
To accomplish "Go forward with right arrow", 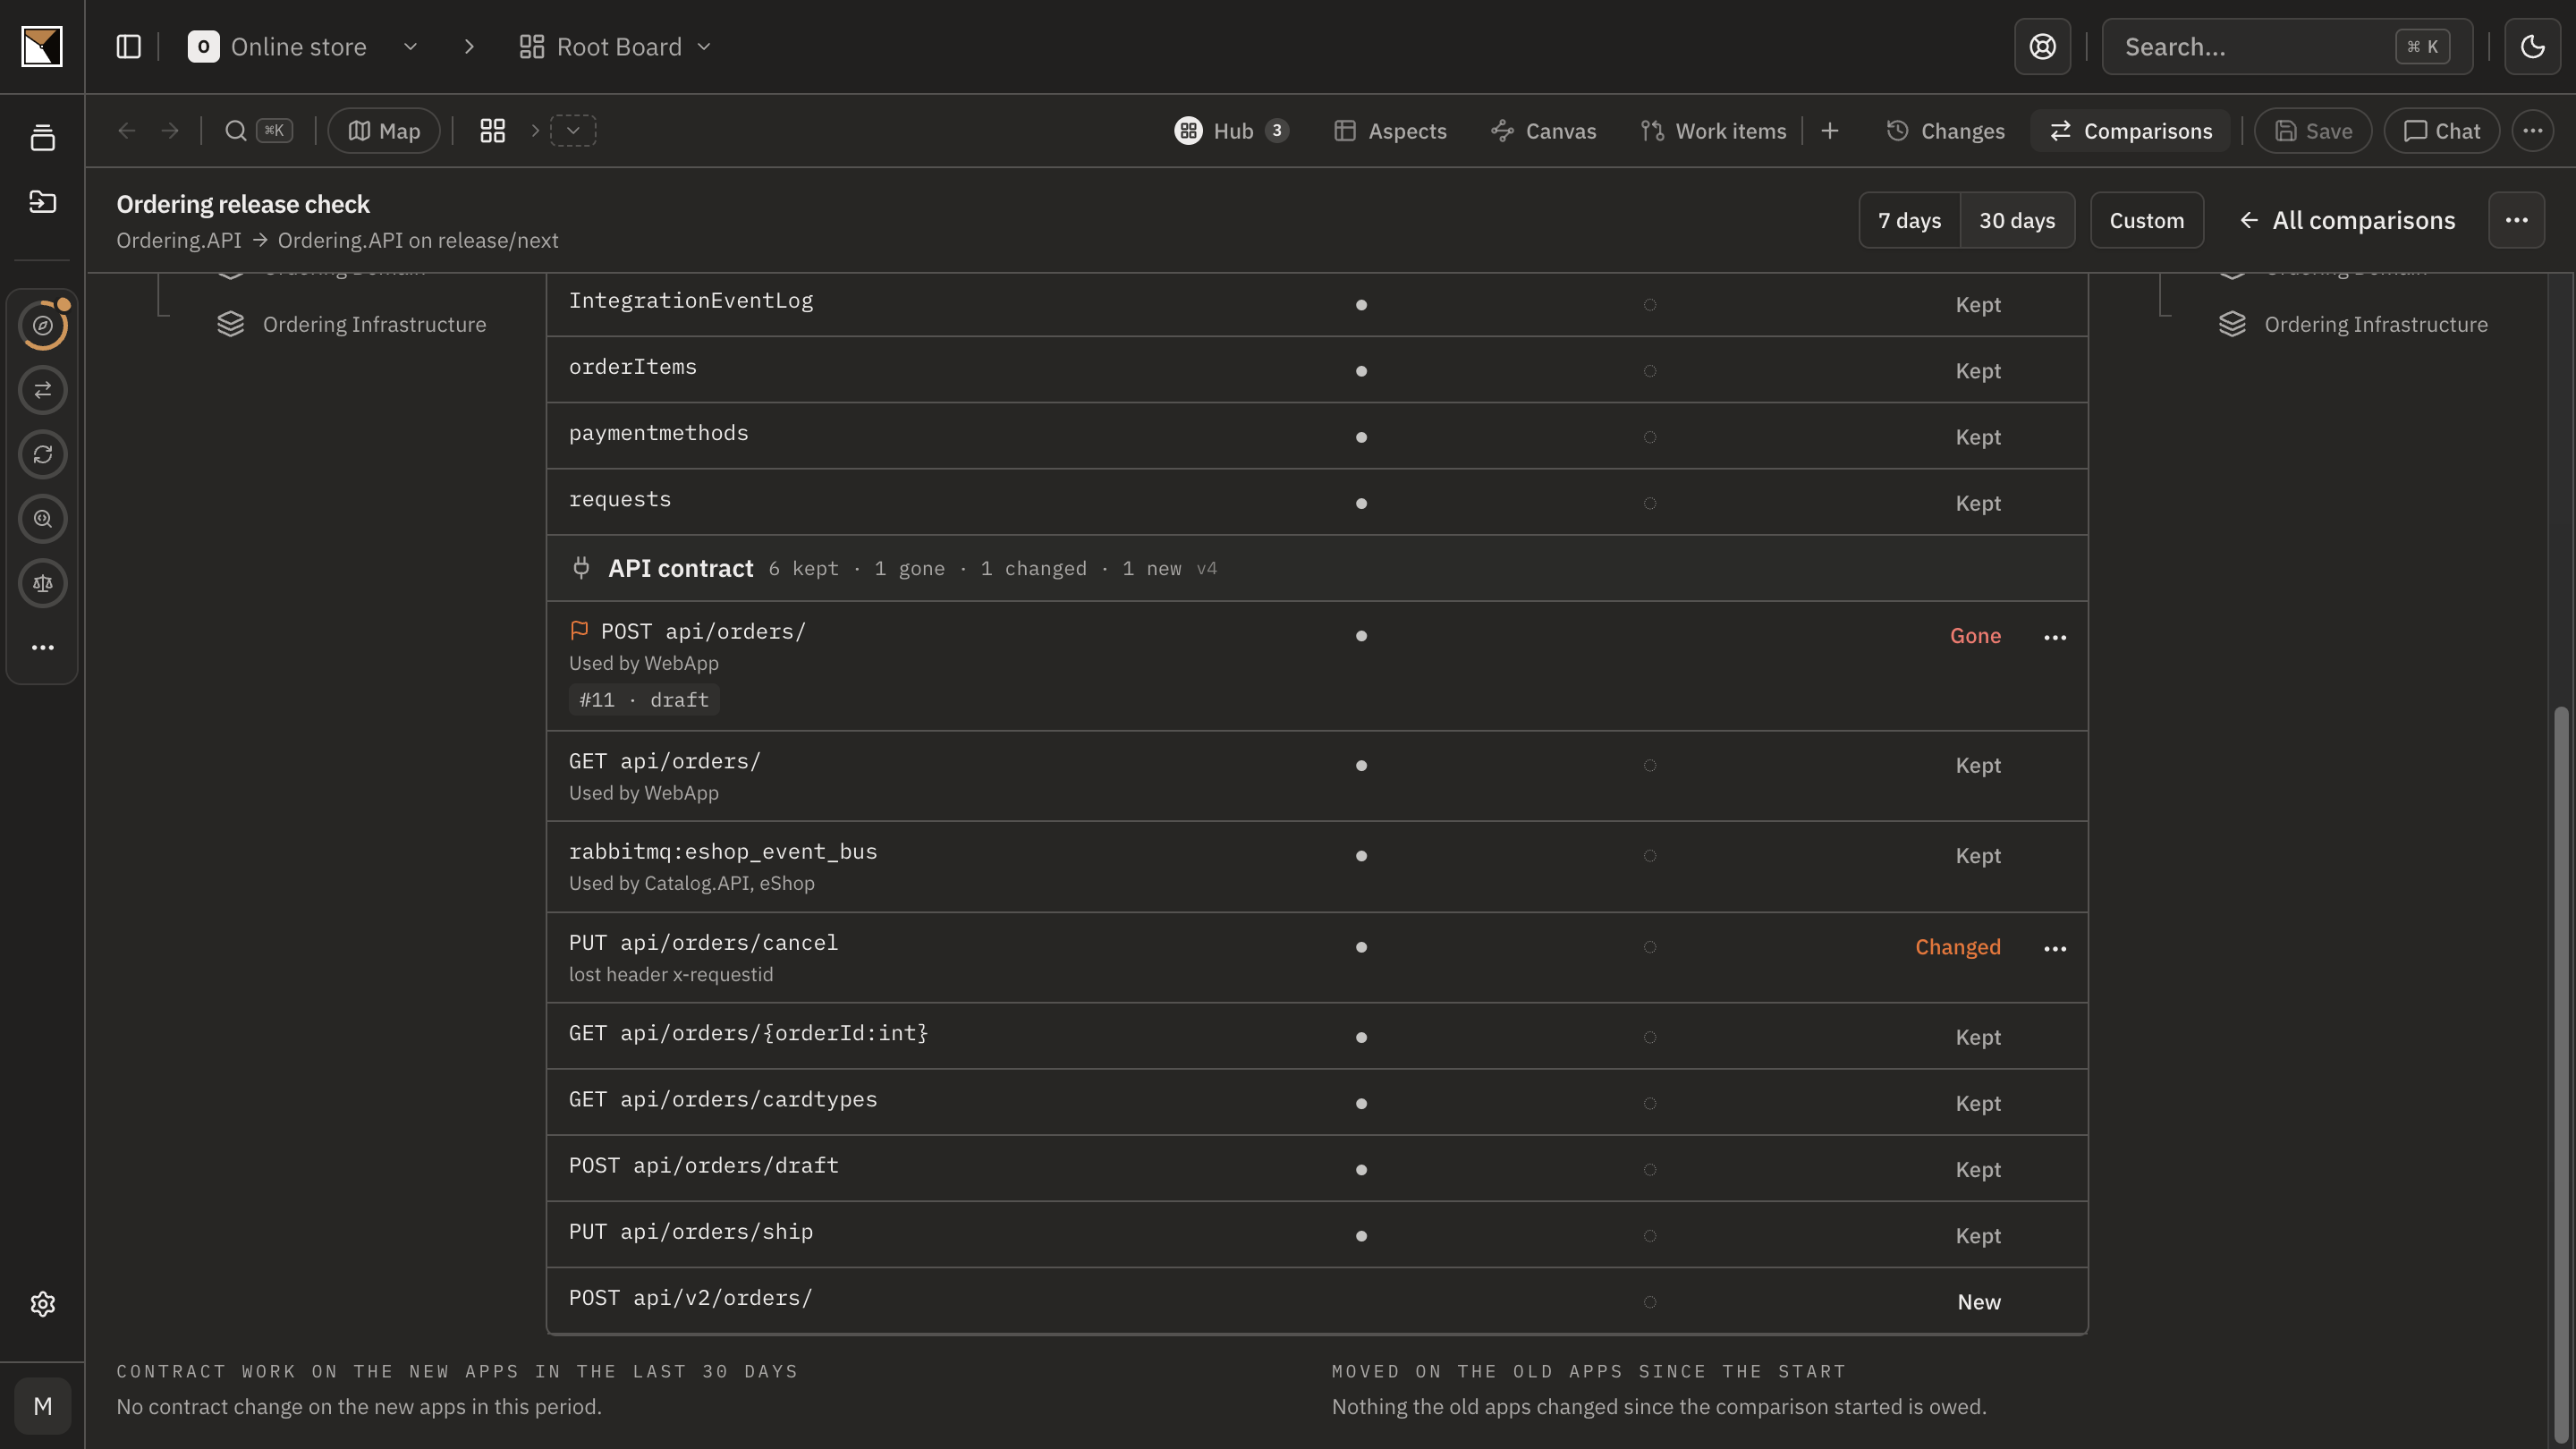I will click(170, 131).
